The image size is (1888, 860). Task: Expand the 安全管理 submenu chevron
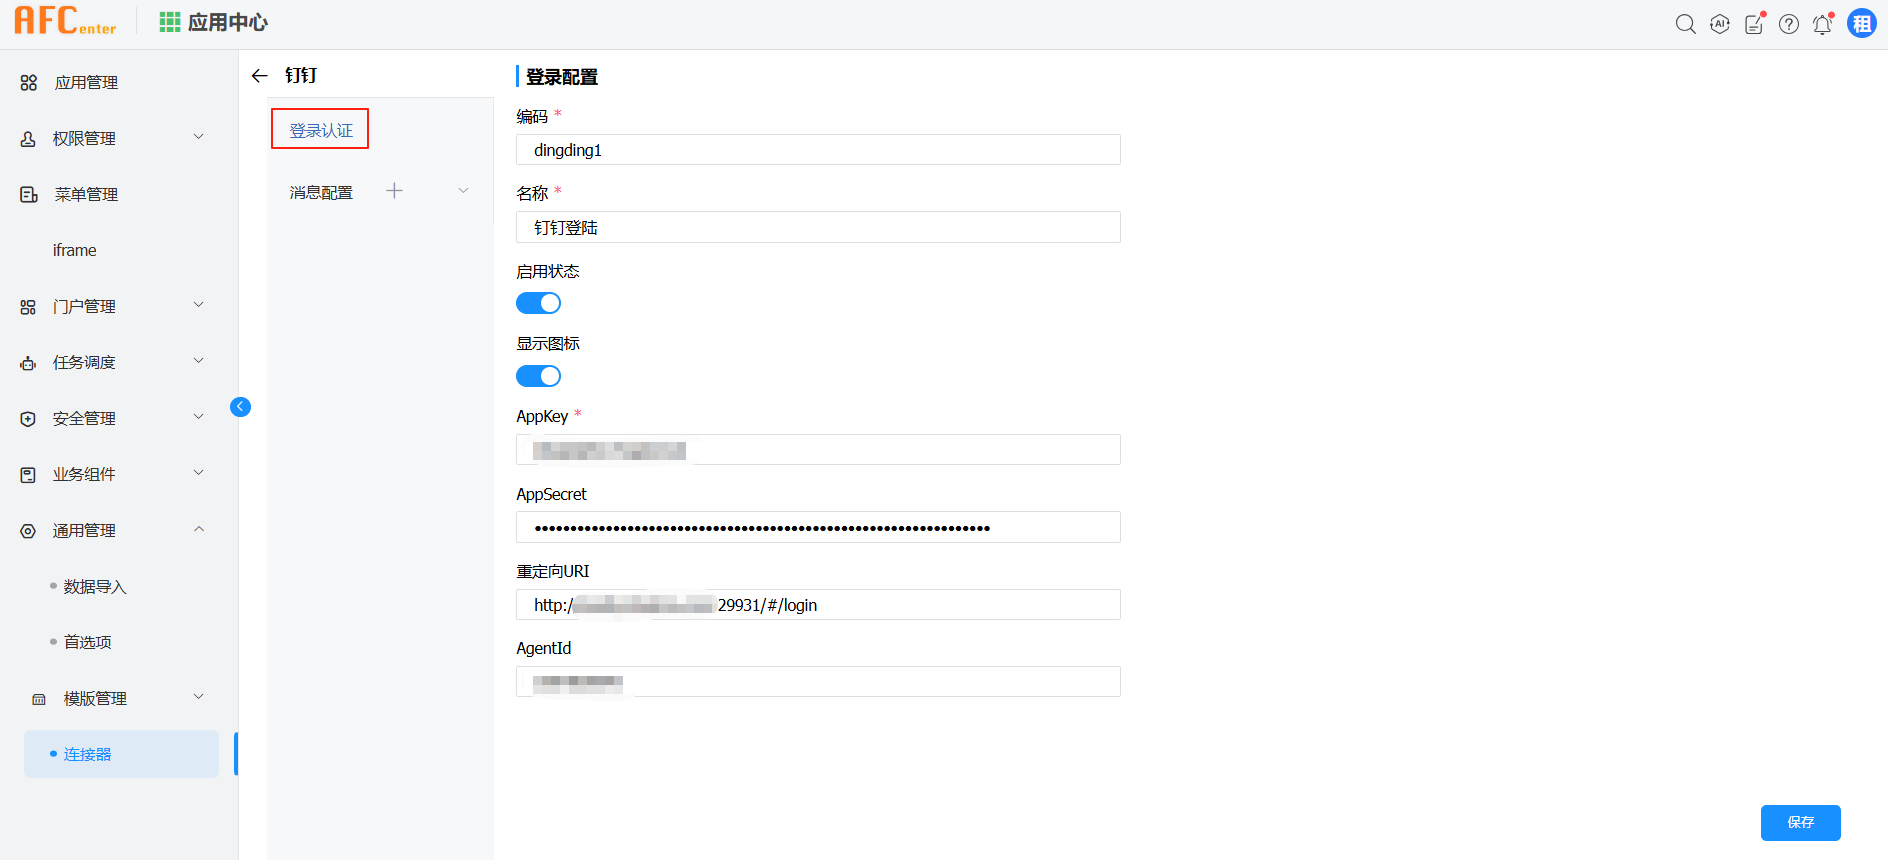pyautogui.click(x=199, y=417)
